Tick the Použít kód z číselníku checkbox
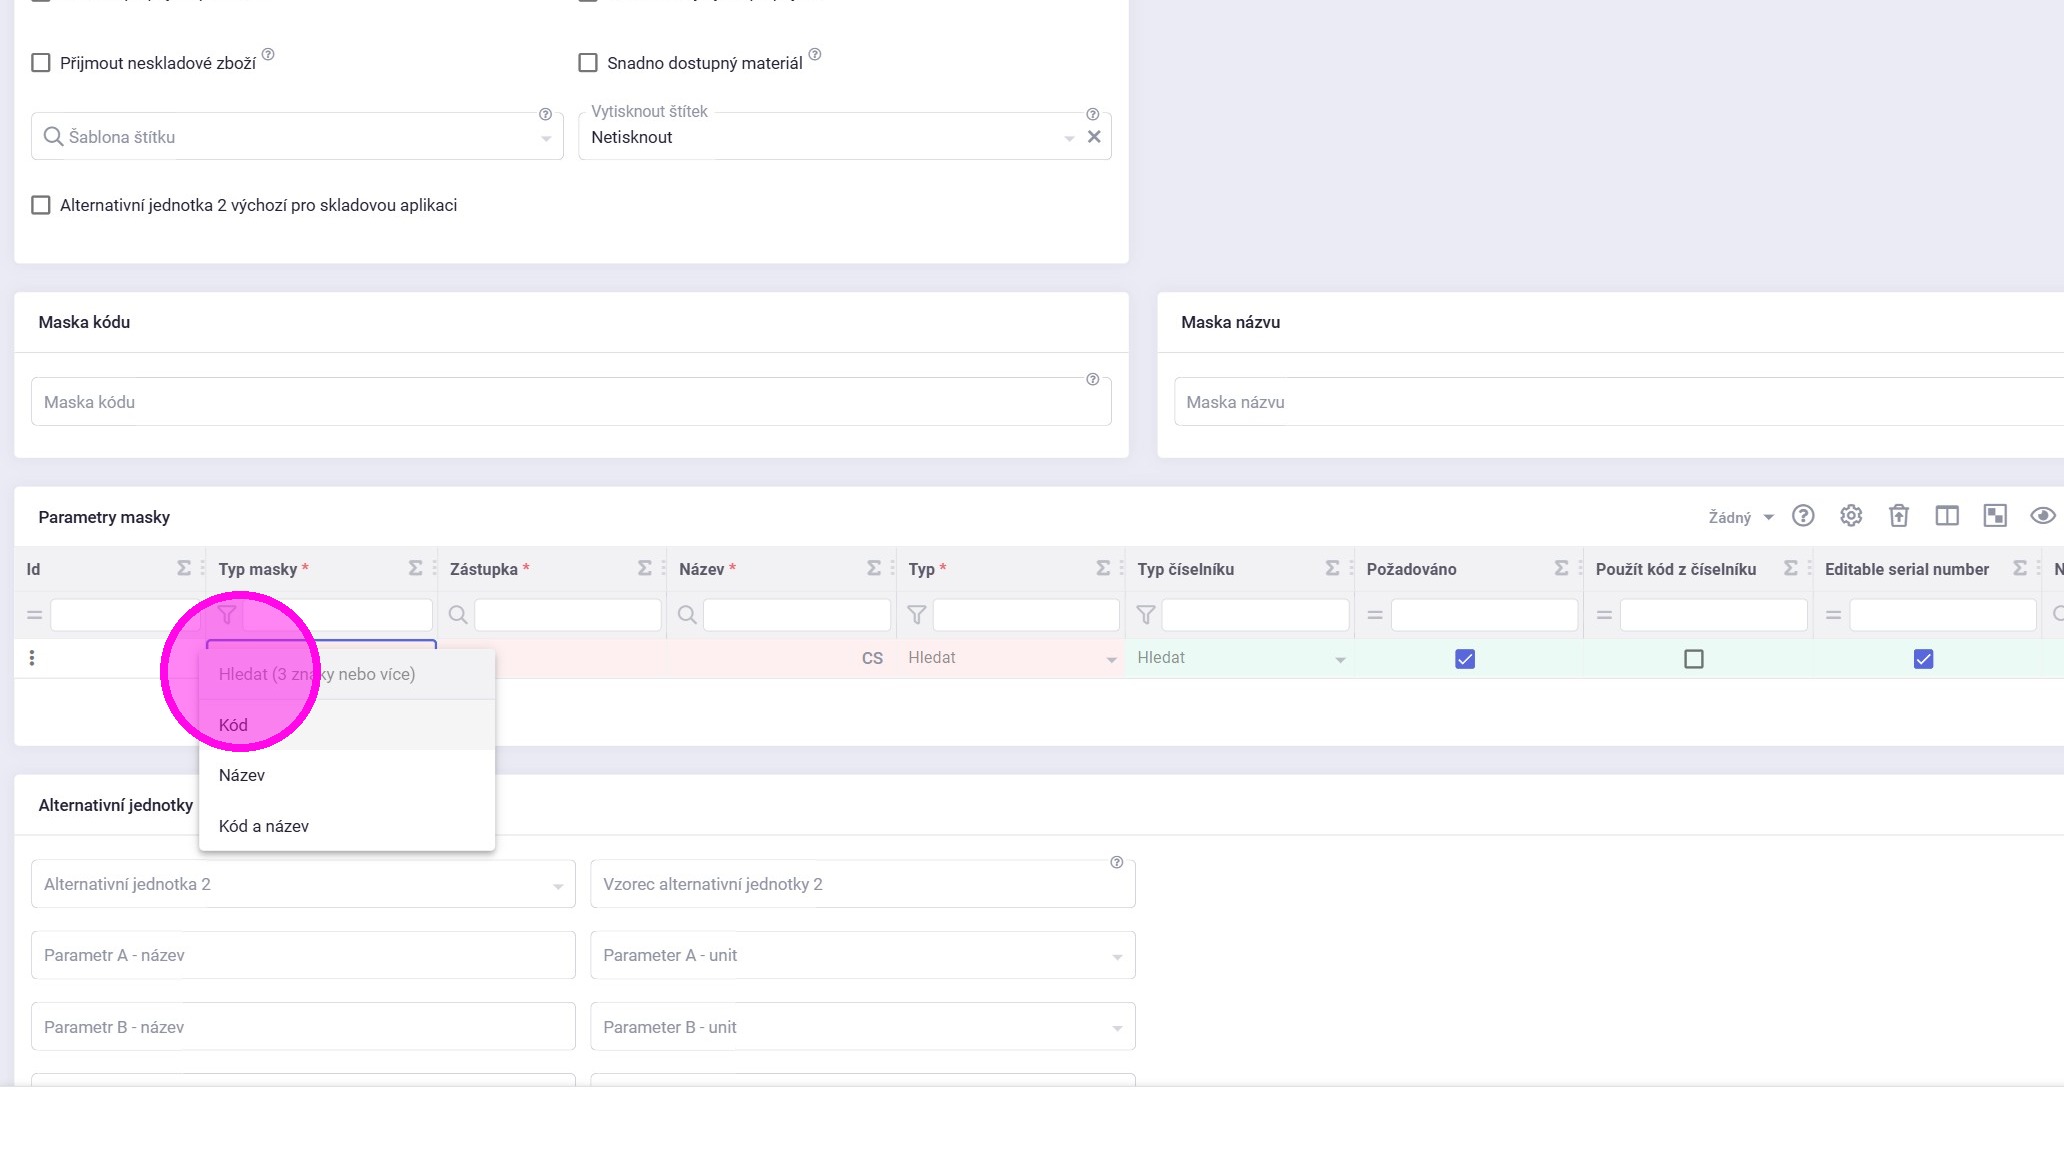 [x=1693, y=659]
